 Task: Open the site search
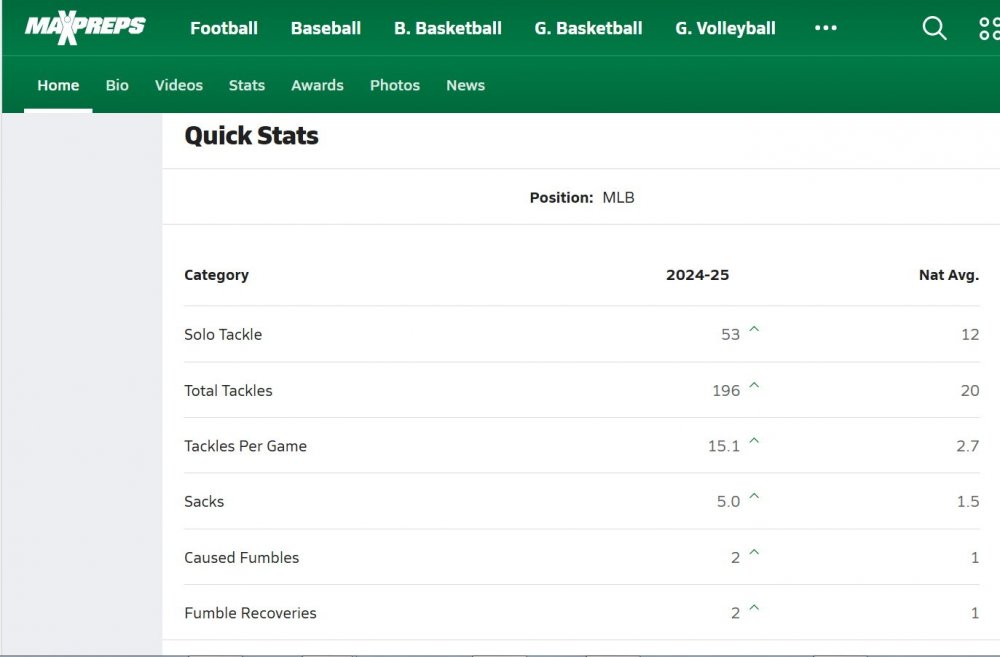[934, 28]
